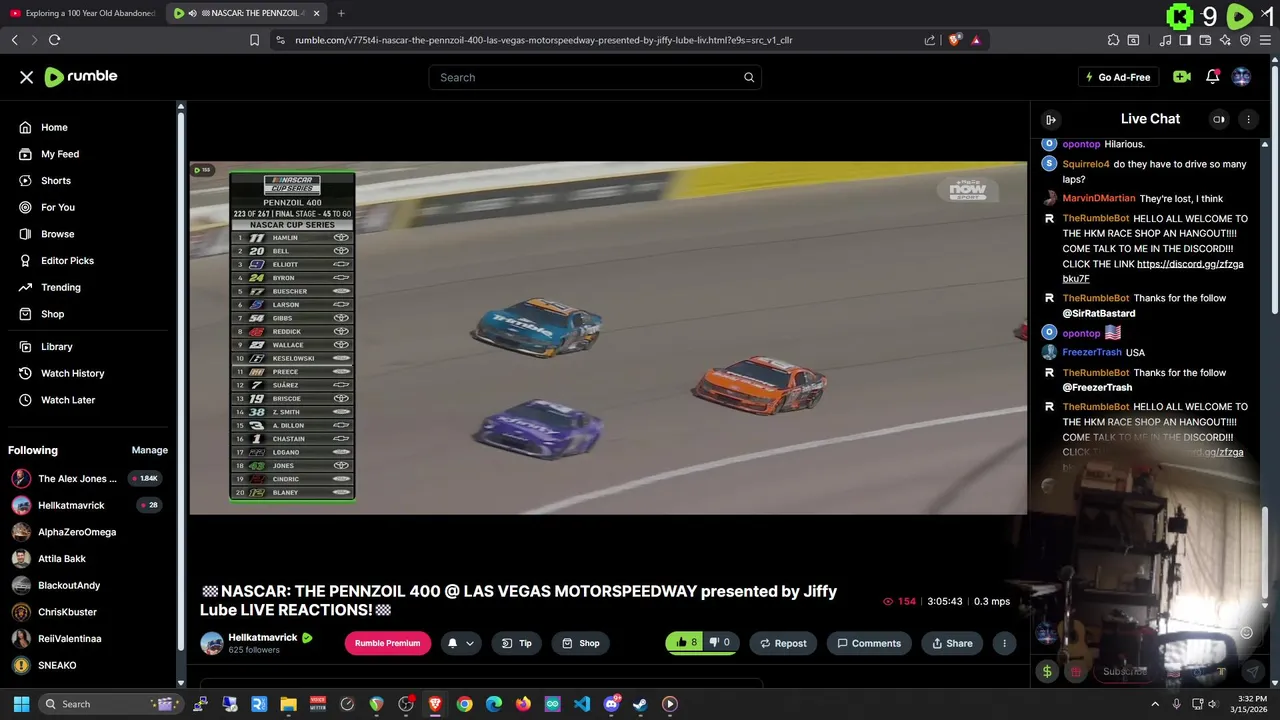Image resolution: width=1280 pixels, height=720 pixels.
Task: Click the Brave Shields lion icon
Action: 954,40
